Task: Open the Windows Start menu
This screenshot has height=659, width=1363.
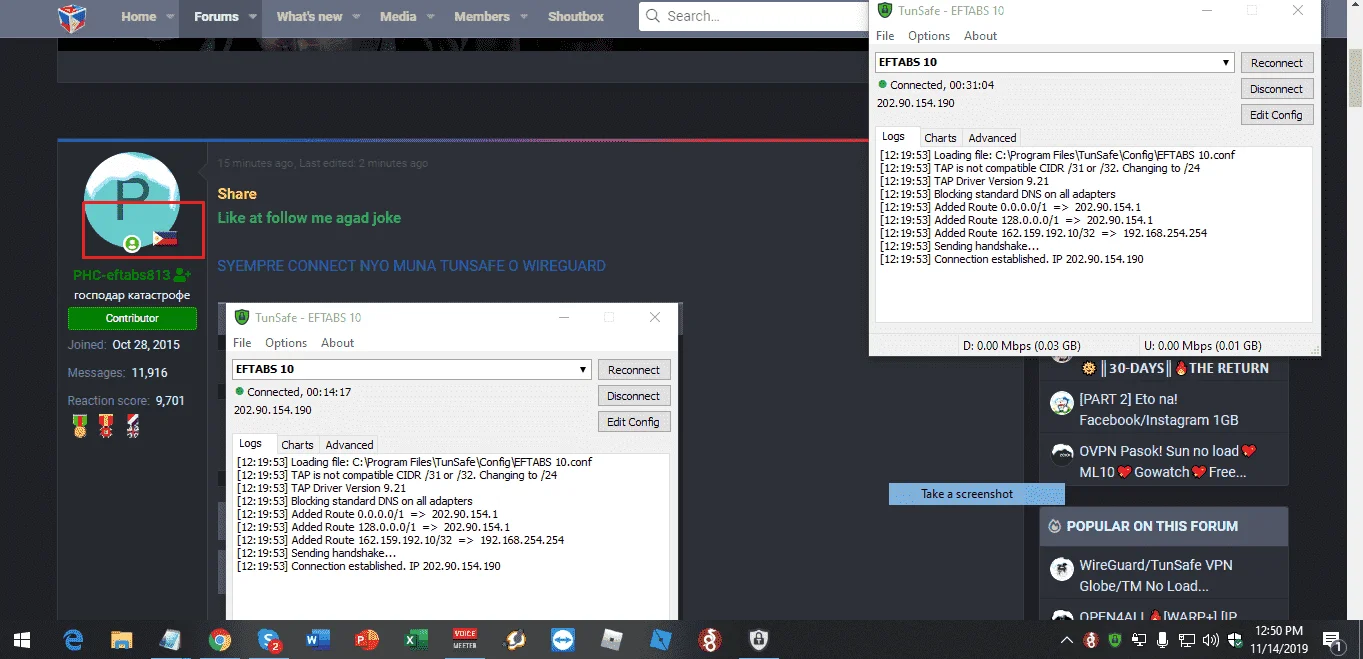Action: pyautogui.click(x=22, y=639)
